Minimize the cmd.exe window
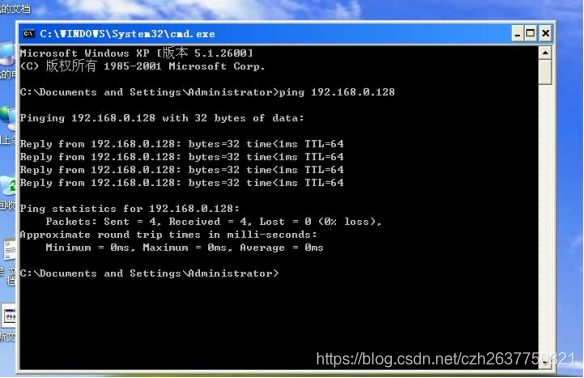The image size is (584, 378). (517, 34)
